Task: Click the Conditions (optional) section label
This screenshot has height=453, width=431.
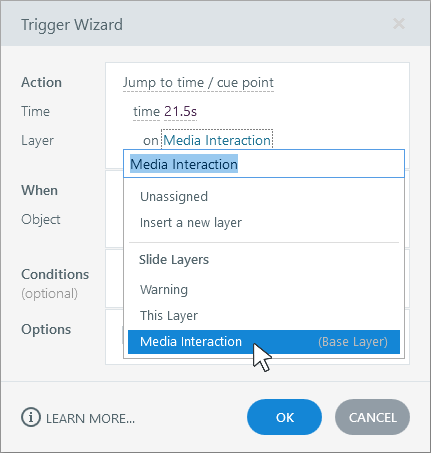Action: click(55, 283)
